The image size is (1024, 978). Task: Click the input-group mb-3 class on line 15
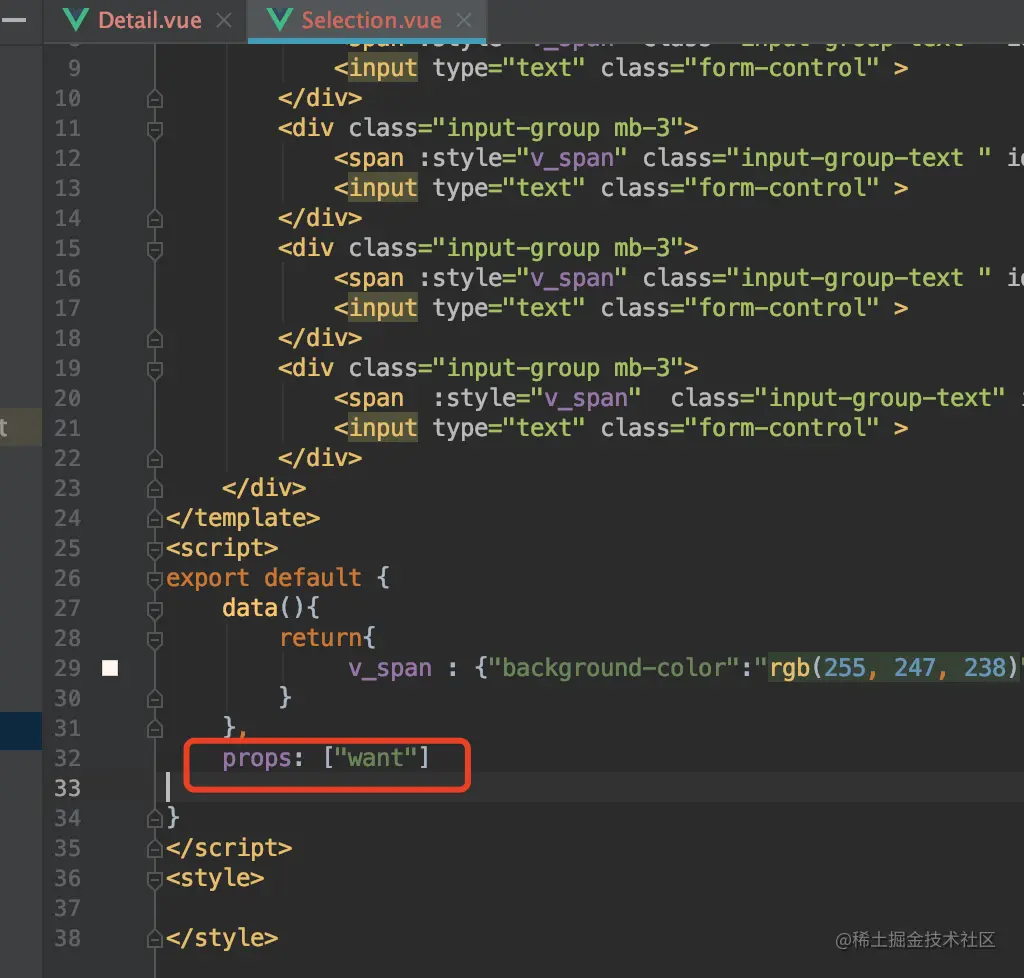(558, 248)
